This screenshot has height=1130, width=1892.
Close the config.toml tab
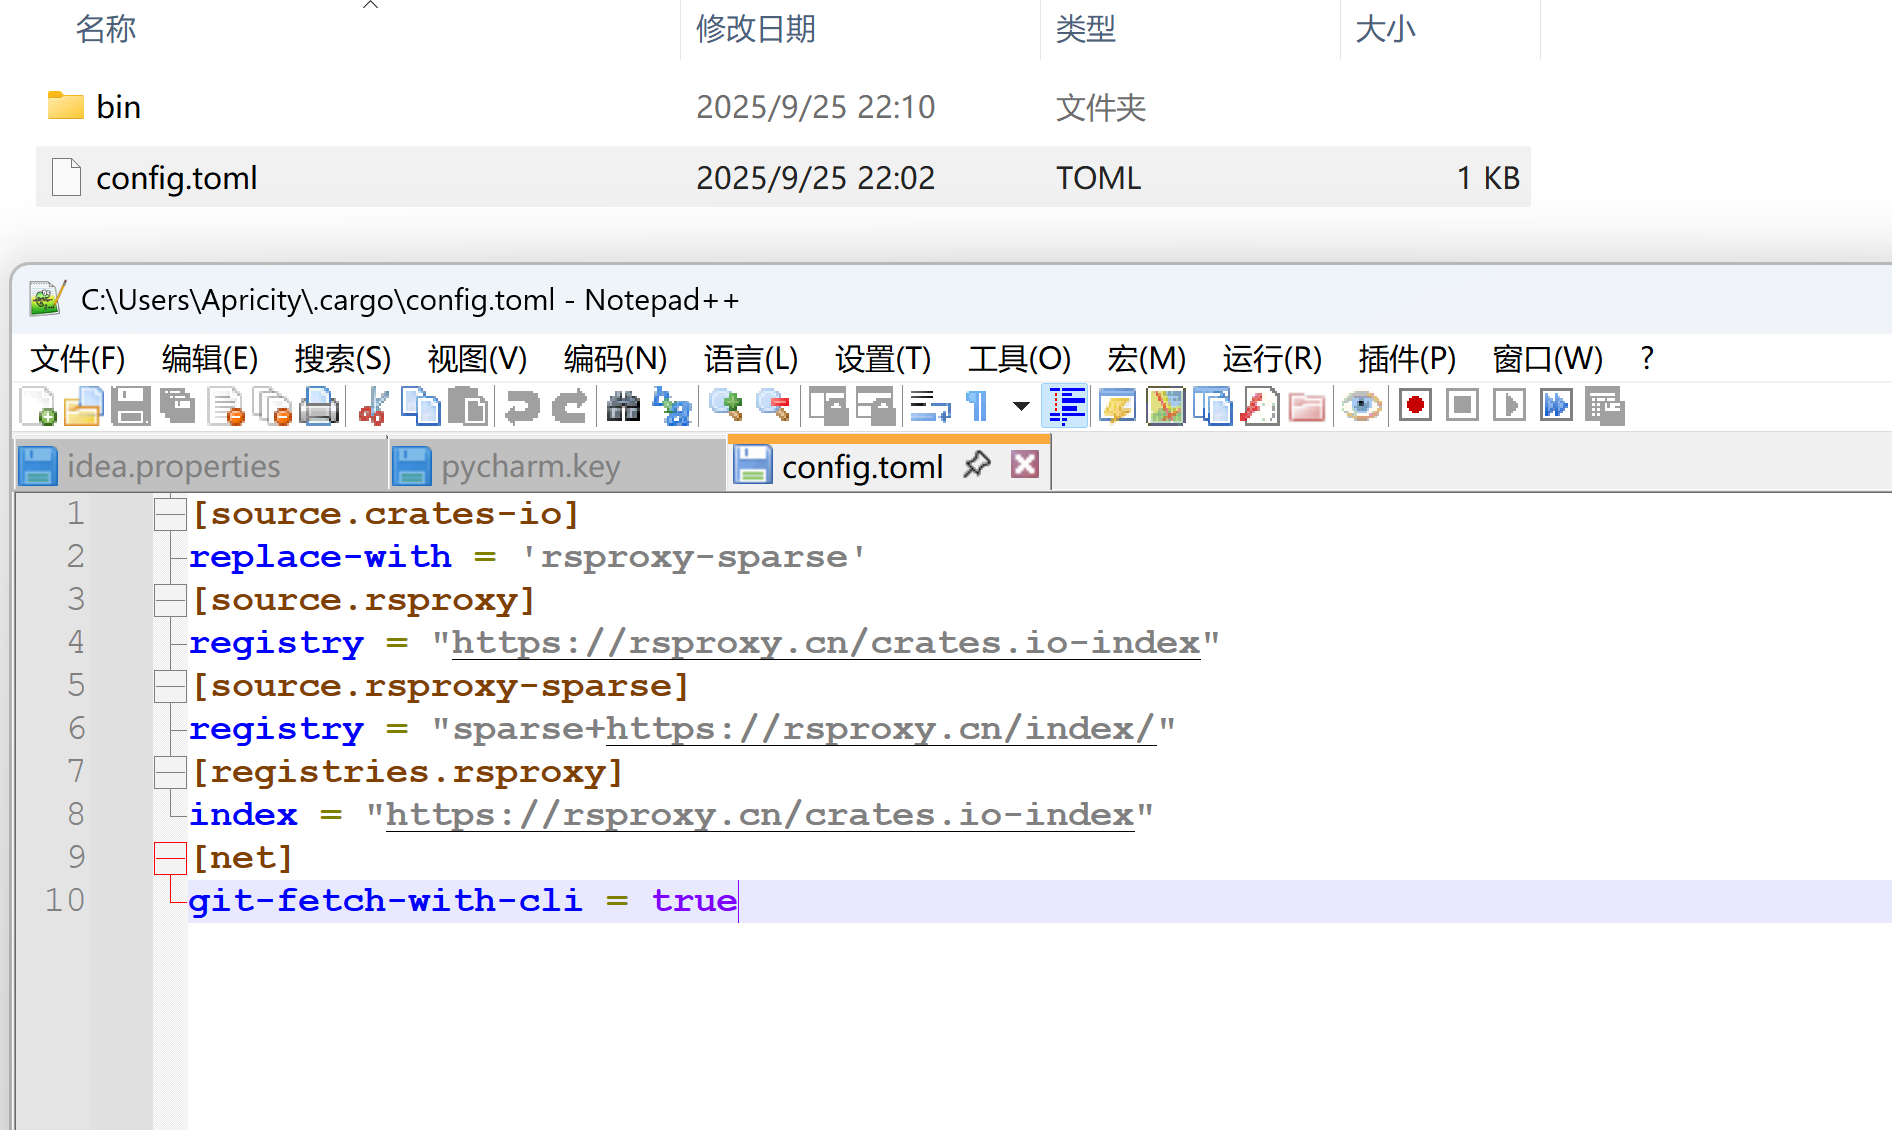[x=1025, y=464]
